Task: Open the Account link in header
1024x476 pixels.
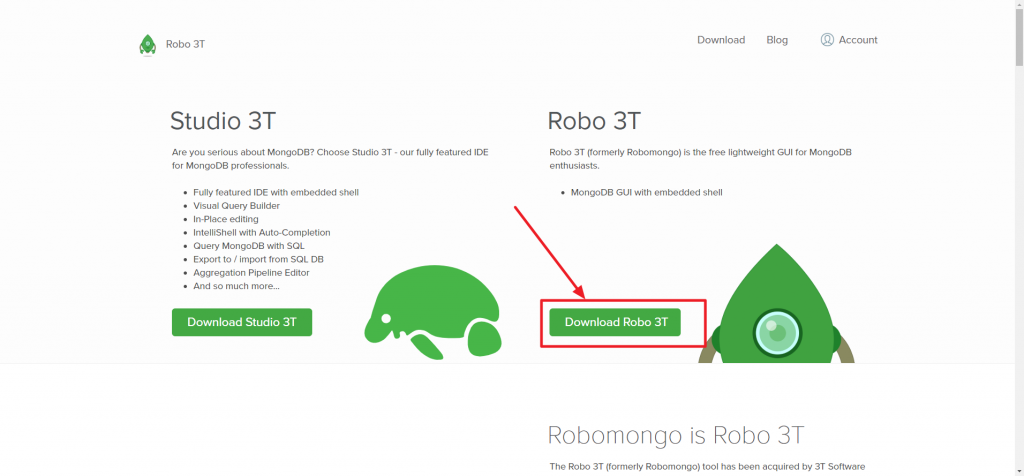Action: click(858, 40)
